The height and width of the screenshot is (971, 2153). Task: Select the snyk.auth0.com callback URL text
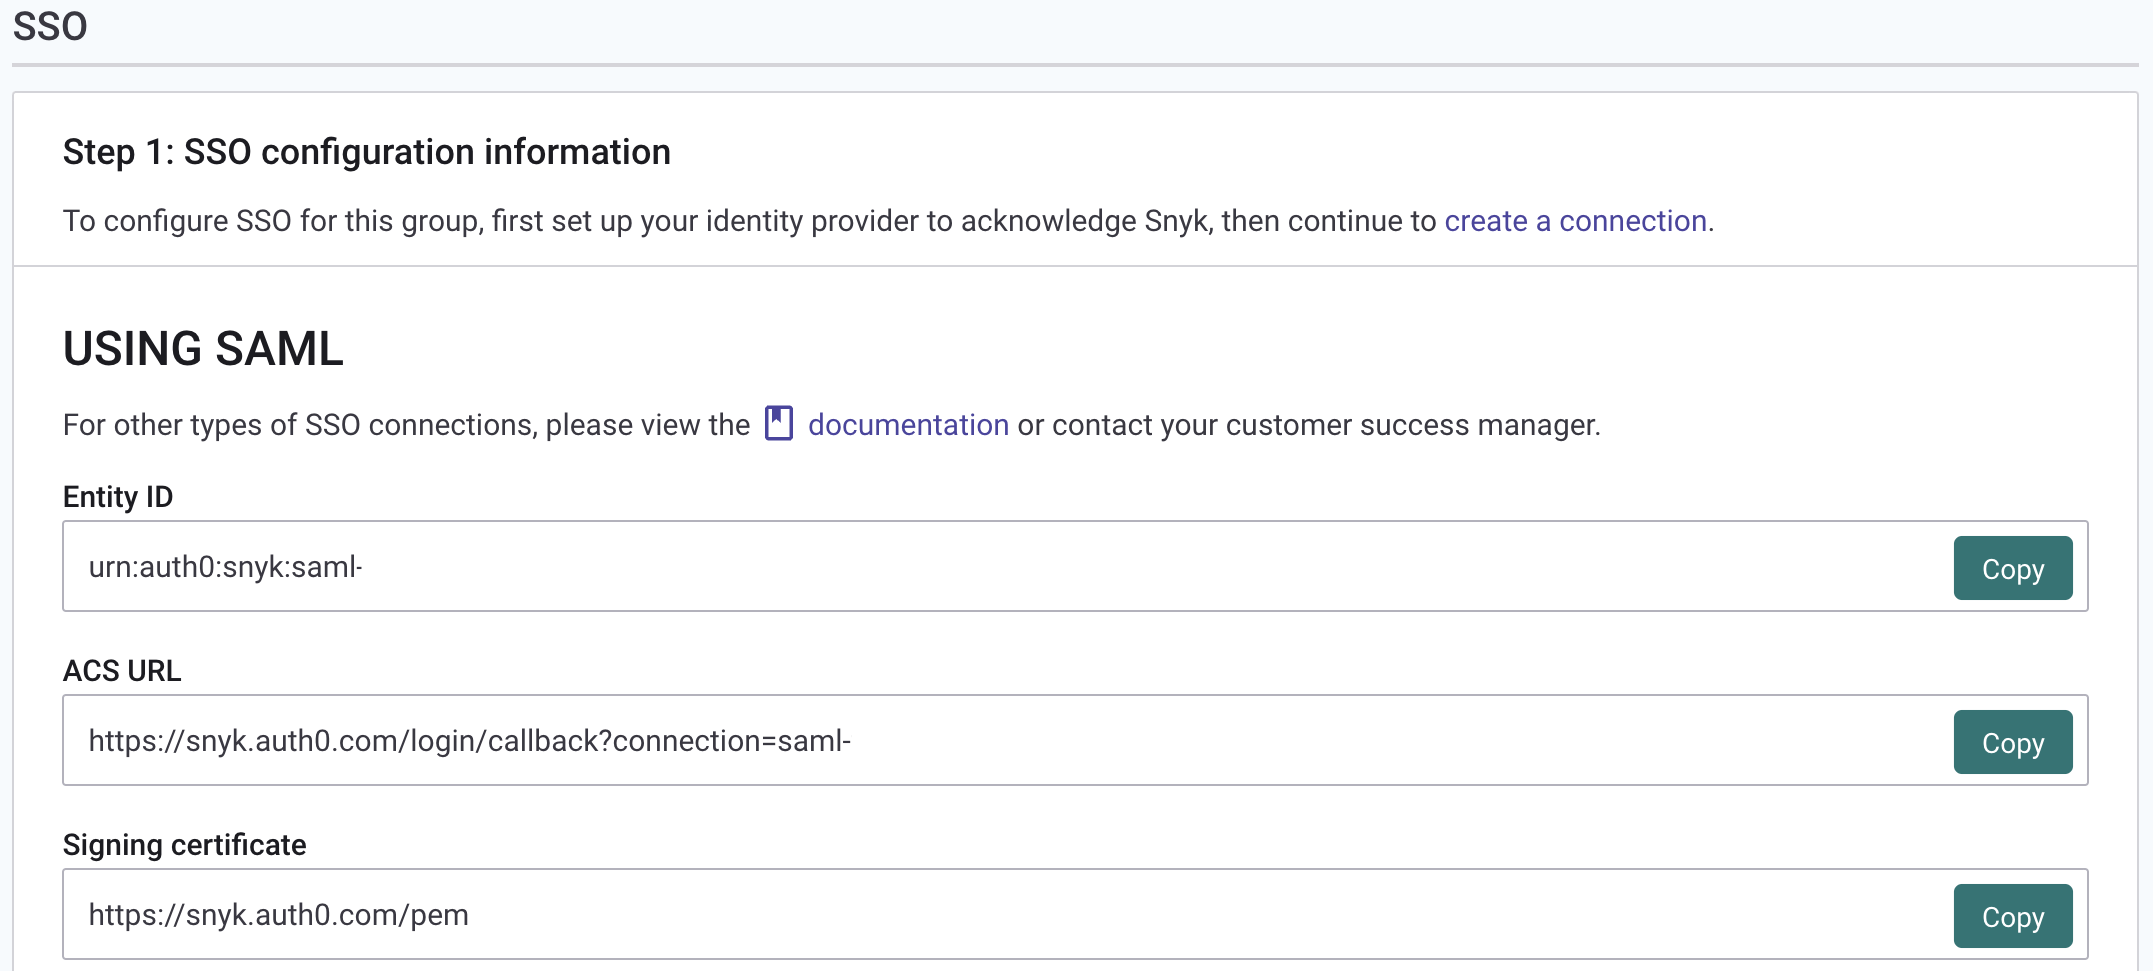(469, 741)
